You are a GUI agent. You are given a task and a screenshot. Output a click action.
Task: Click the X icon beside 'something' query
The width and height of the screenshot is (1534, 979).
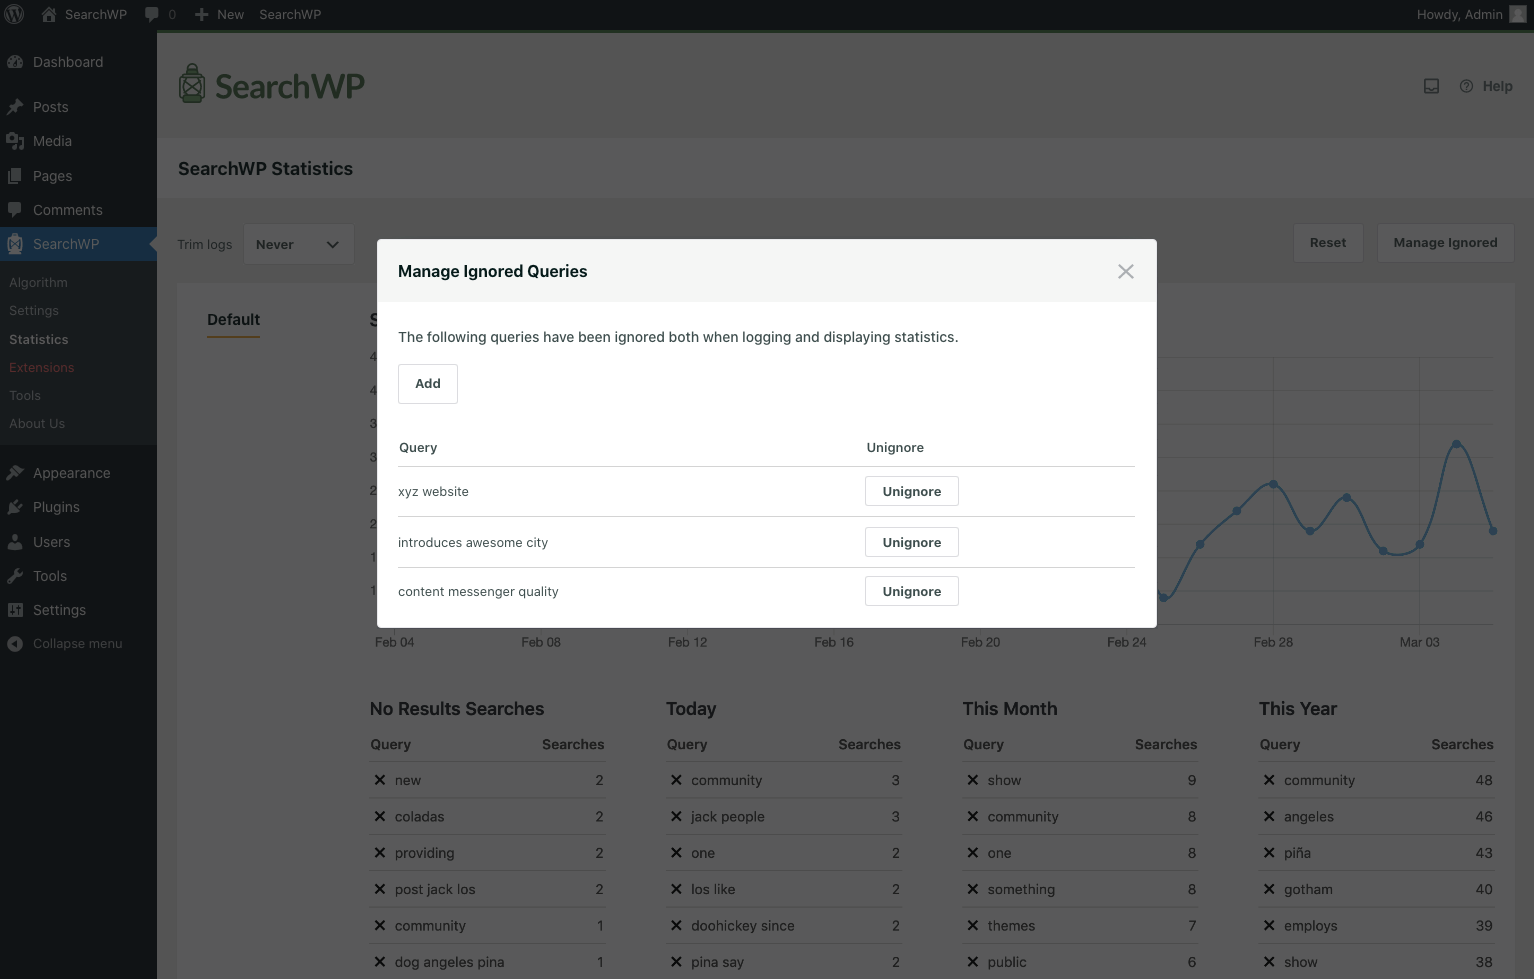[972, 889]
